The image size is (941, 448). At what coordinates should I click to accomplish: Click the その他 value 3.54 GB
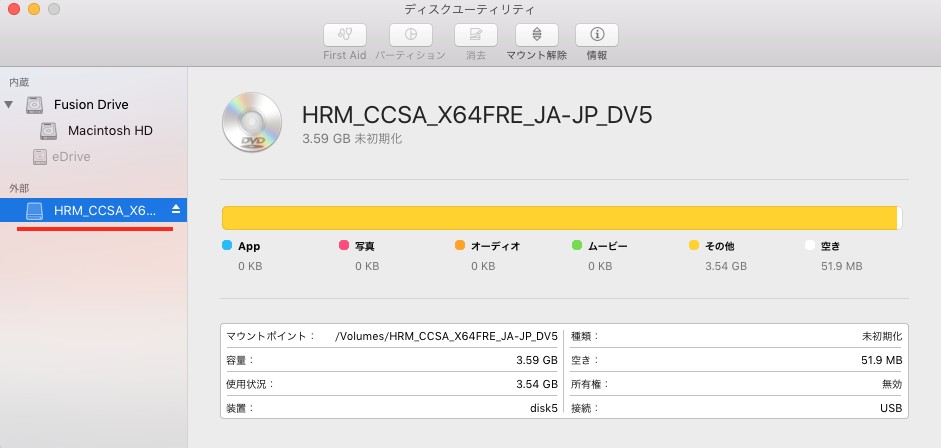(726, 266)
